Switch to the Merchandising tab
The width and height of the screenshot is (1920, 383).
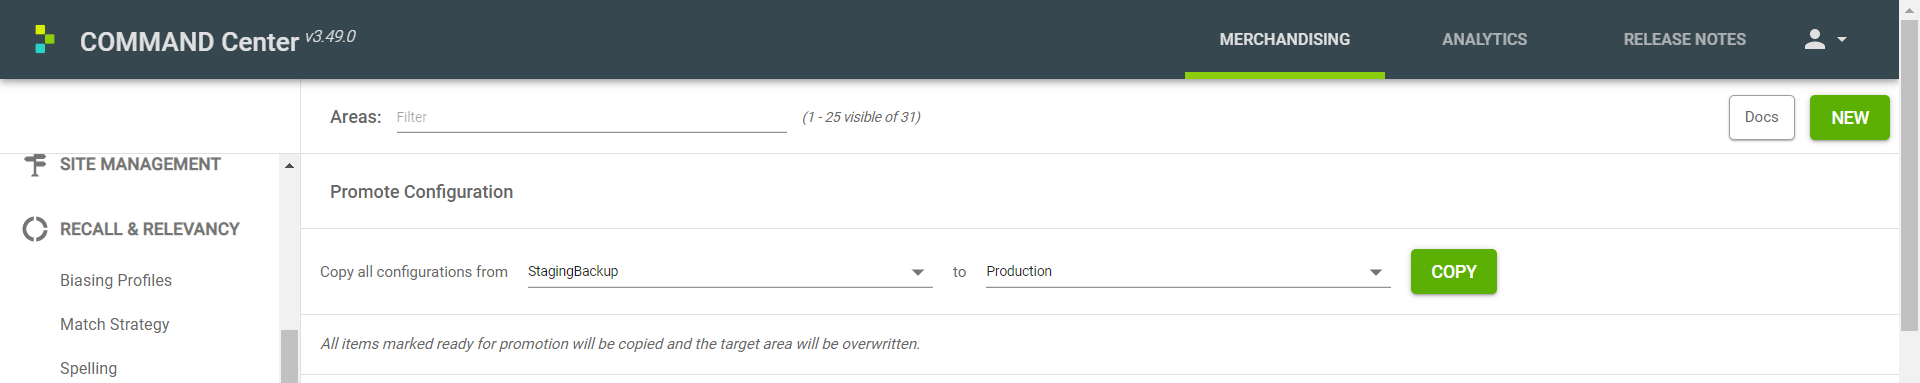tap(1285, 39)
